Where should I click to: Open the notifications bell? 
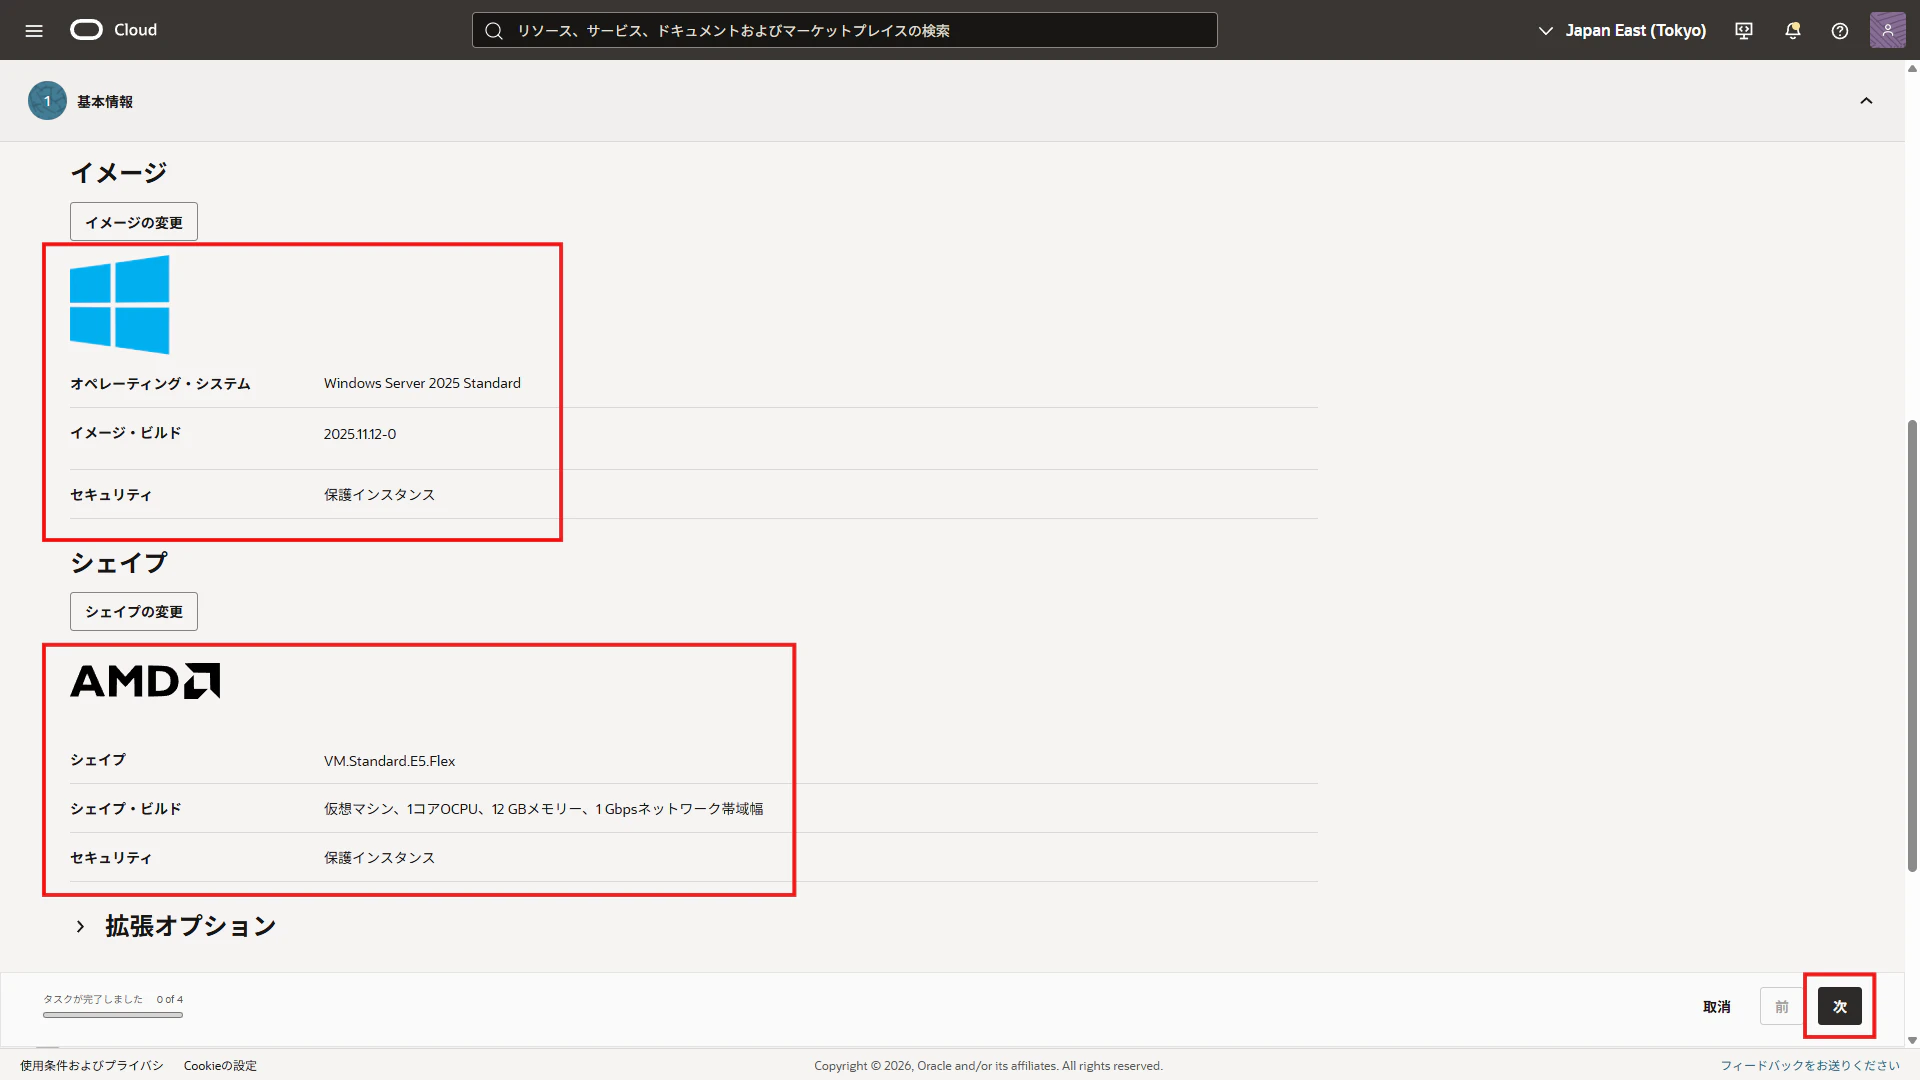tap(1793, 31)
